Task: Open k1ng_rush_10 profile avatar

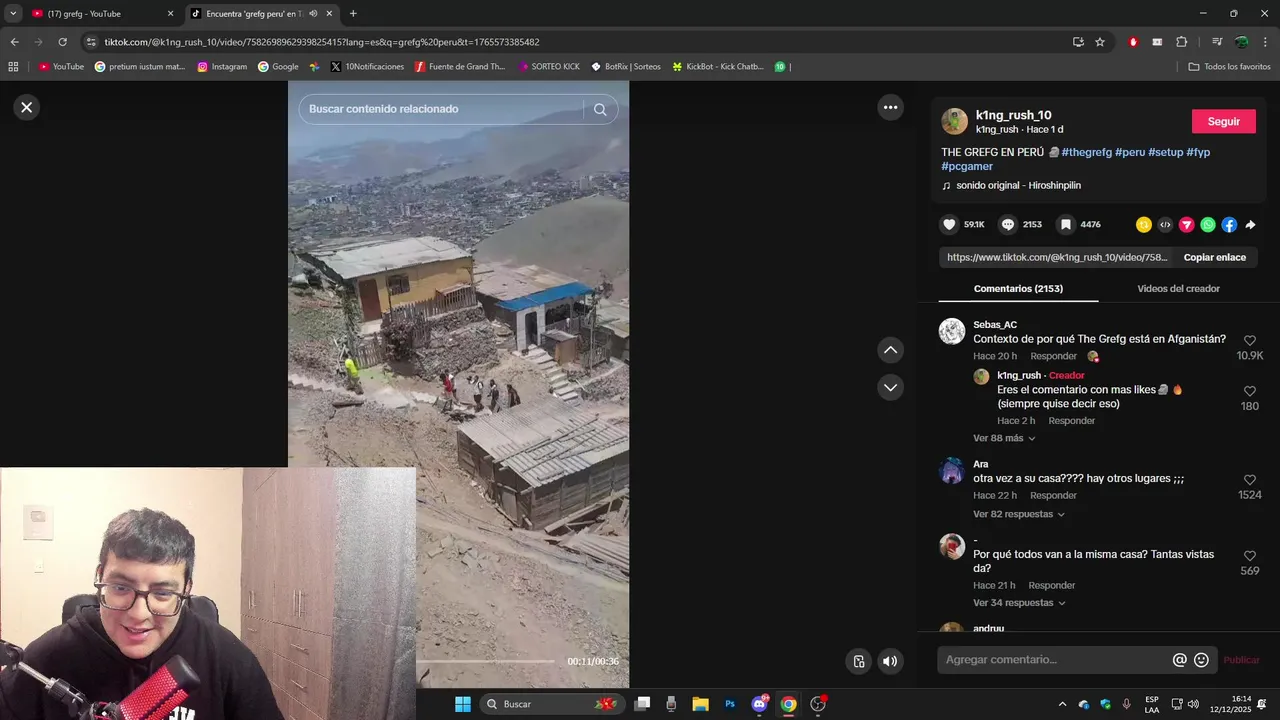Action: click(x=955, y=121)
